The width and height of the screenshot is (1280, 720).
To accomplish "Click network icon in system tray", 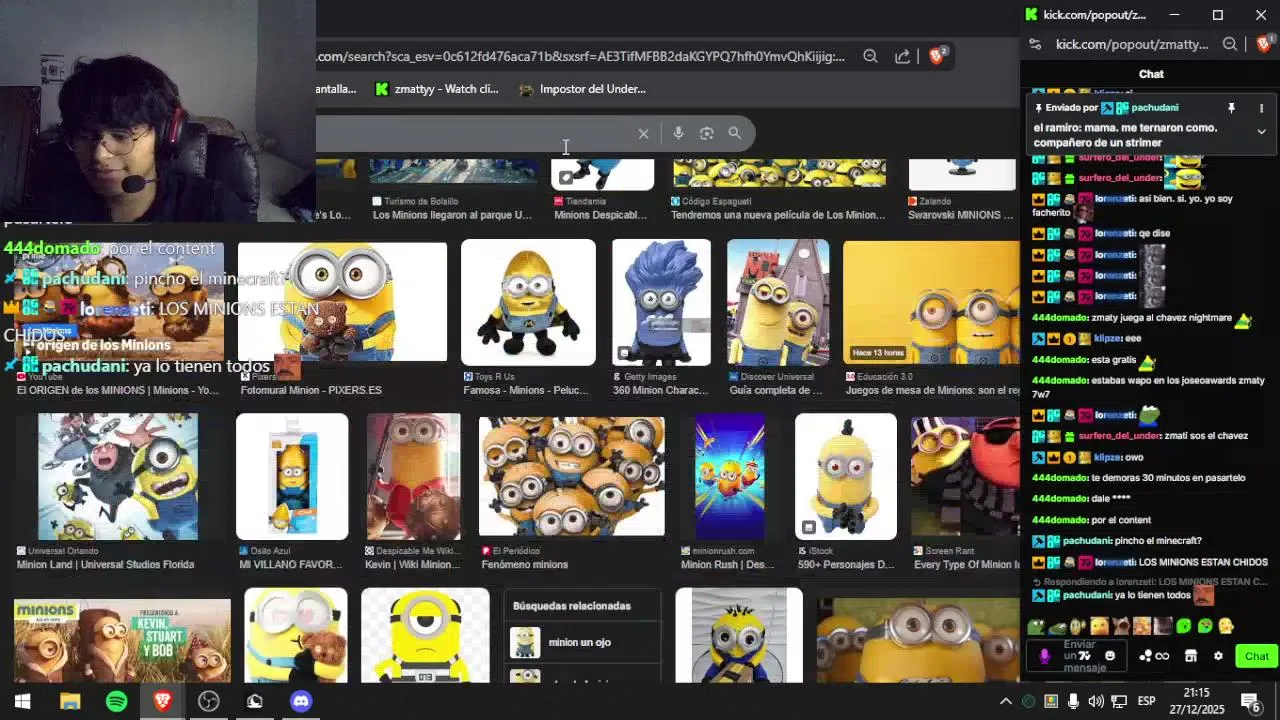I will [x=1119, y=701].
